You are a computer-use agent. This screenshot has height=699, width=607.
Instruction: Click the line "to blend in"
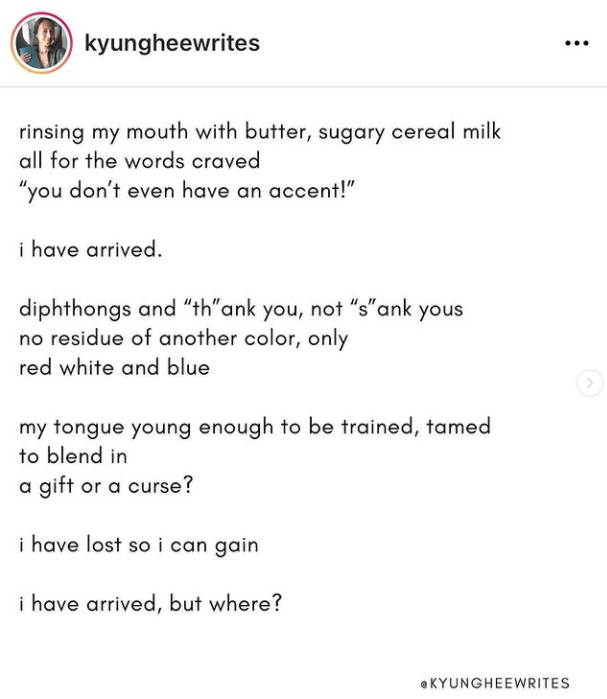[73, 456]
